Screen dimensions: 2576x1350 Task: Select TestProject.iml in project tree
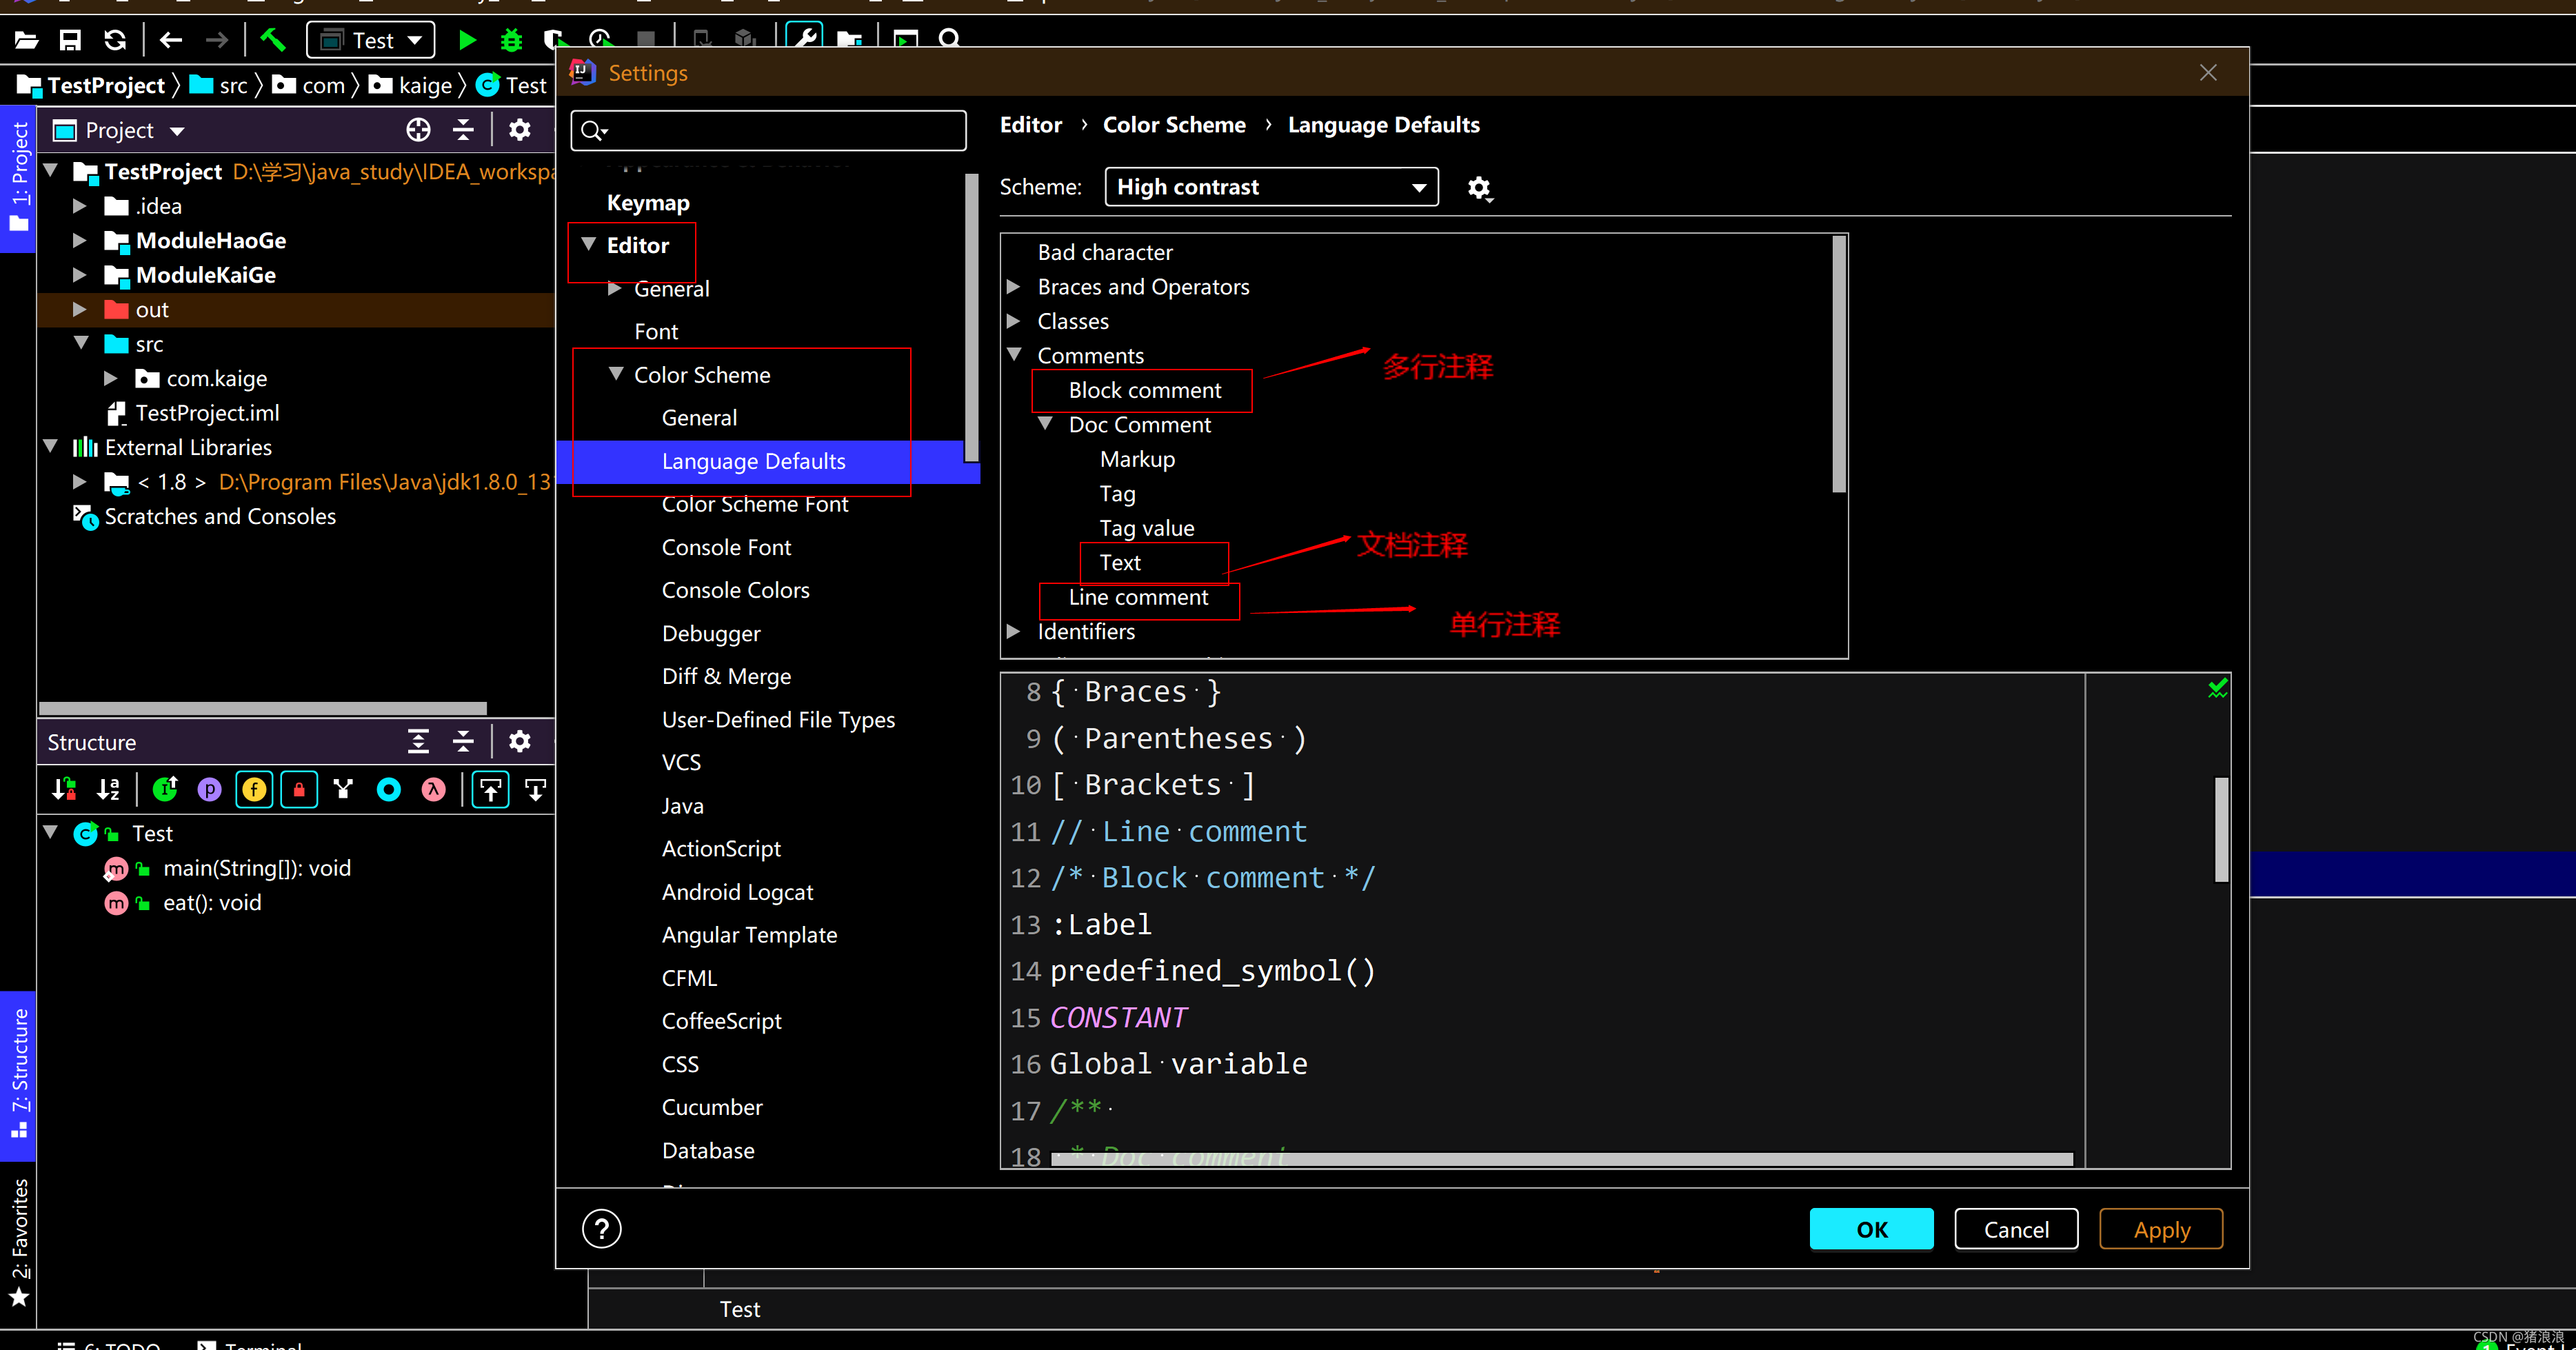(x=207, y=412)
